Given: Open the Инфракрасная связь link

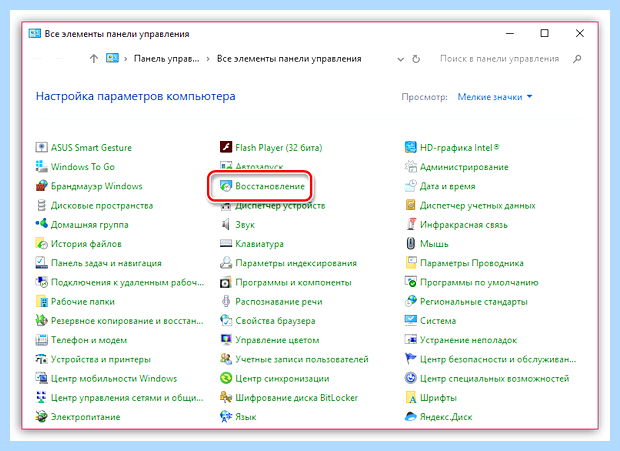Looking at the screenshot, I should tap(464, 225).
